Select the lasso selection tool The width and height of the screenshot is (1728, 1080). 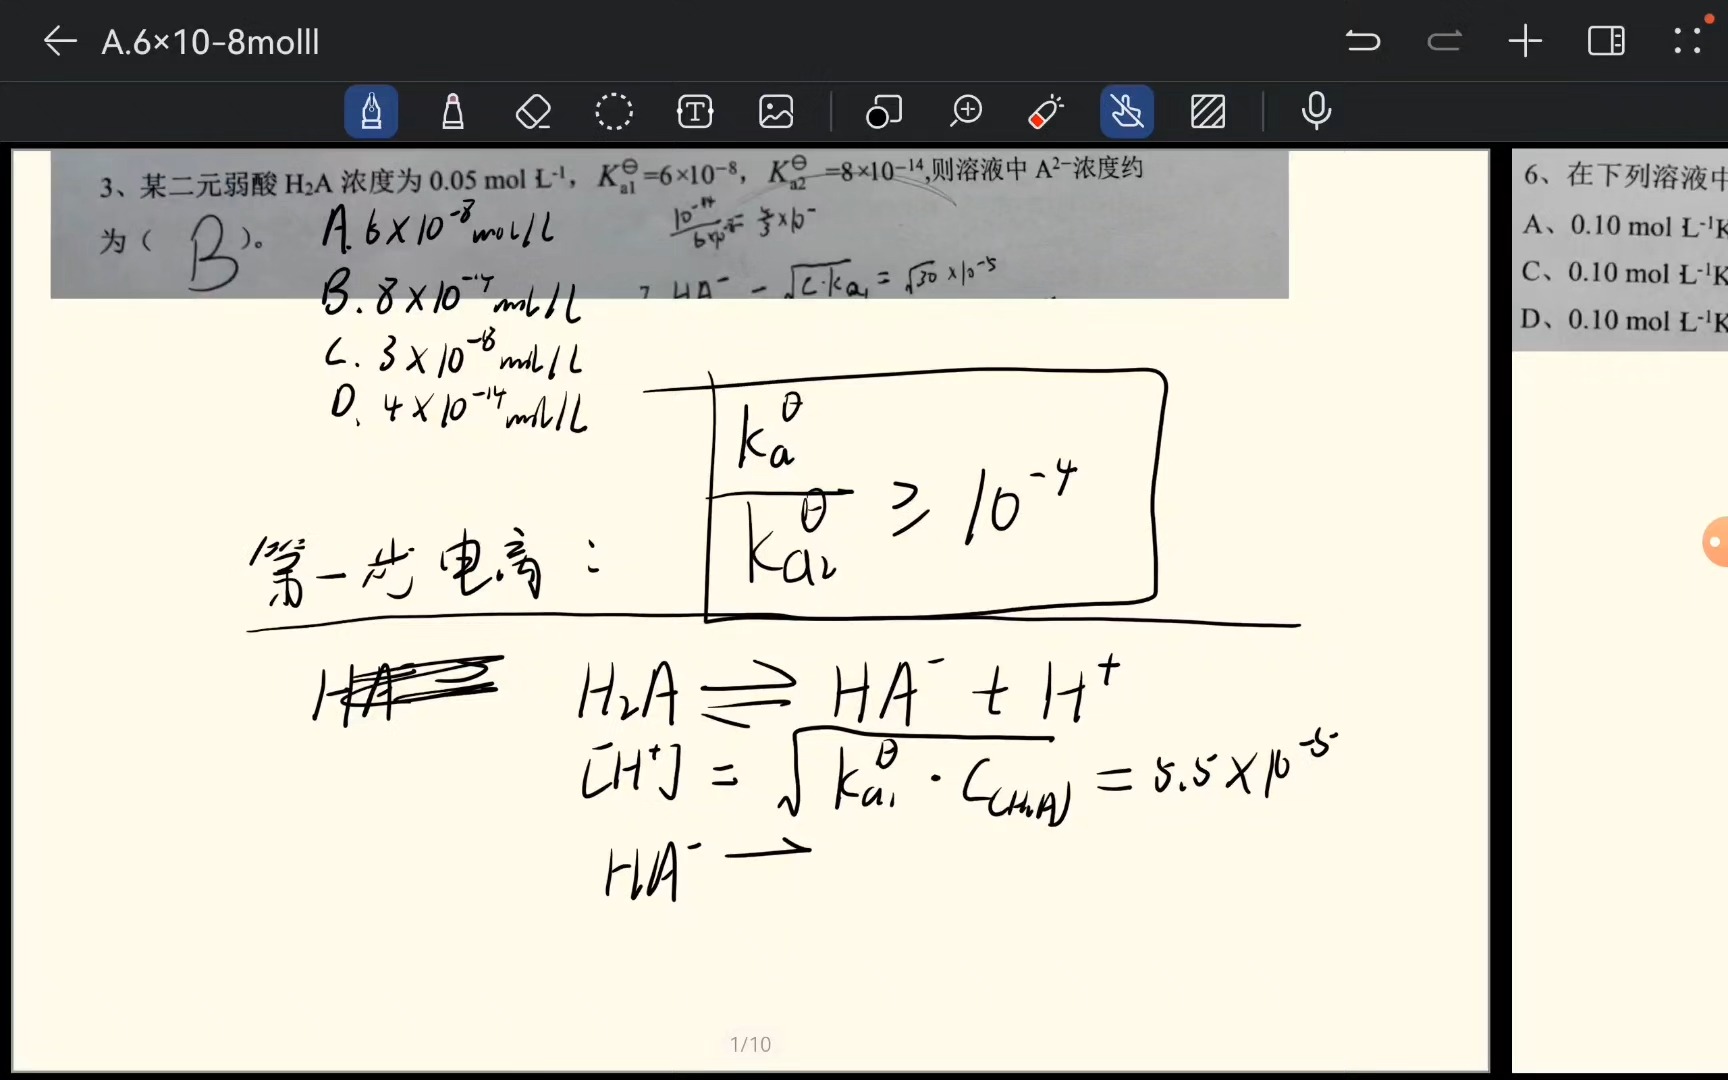pyautogui.click(x=614, y=111)
